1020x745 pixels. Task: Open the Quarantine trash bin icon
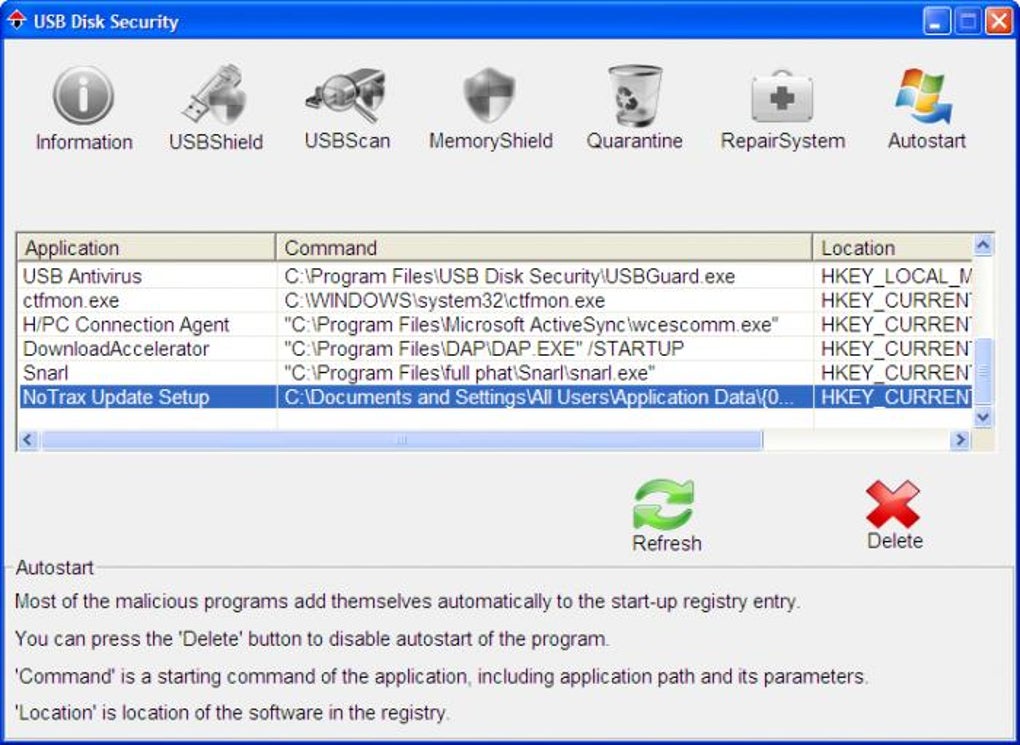pos(634,96)
